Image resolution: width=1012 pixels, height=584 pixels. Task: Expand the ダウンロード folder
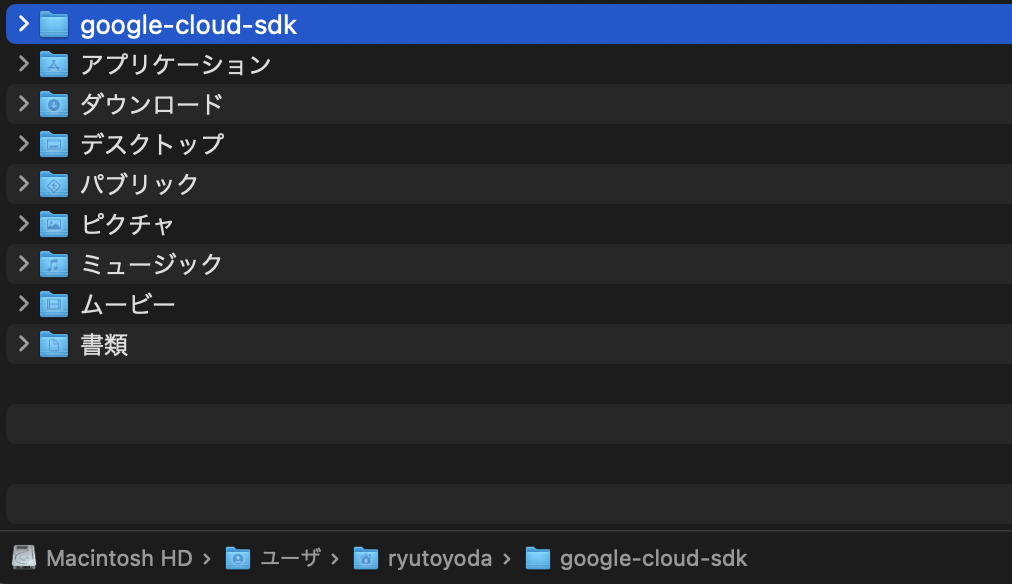[23, 104]
